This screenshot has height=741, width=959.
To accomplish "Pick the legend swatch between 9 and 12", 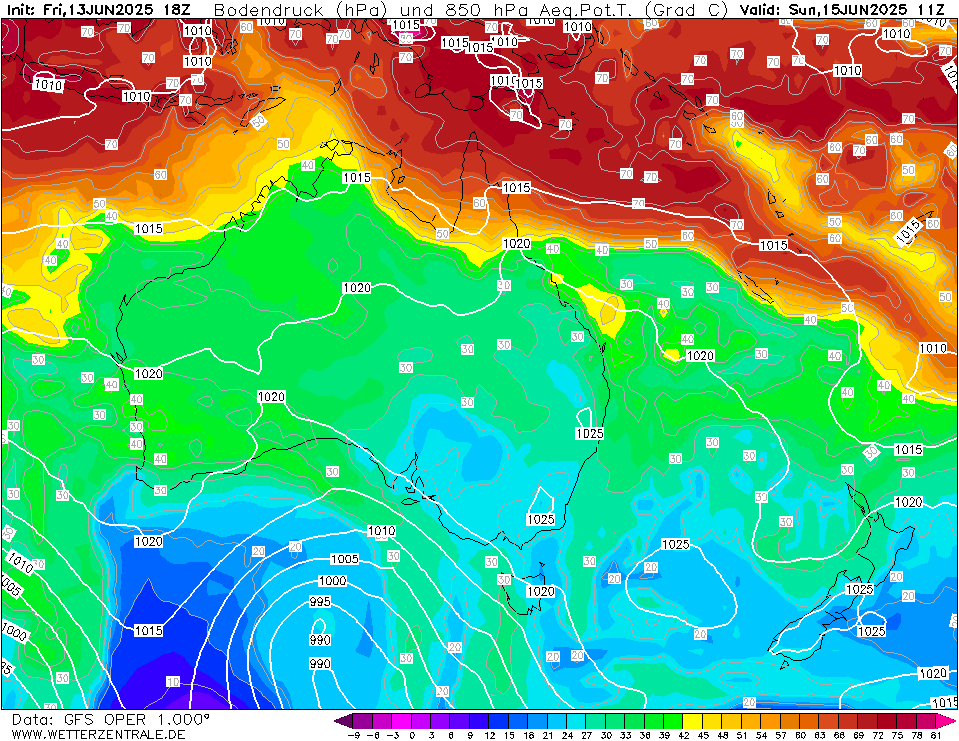I will click(479, 721).
